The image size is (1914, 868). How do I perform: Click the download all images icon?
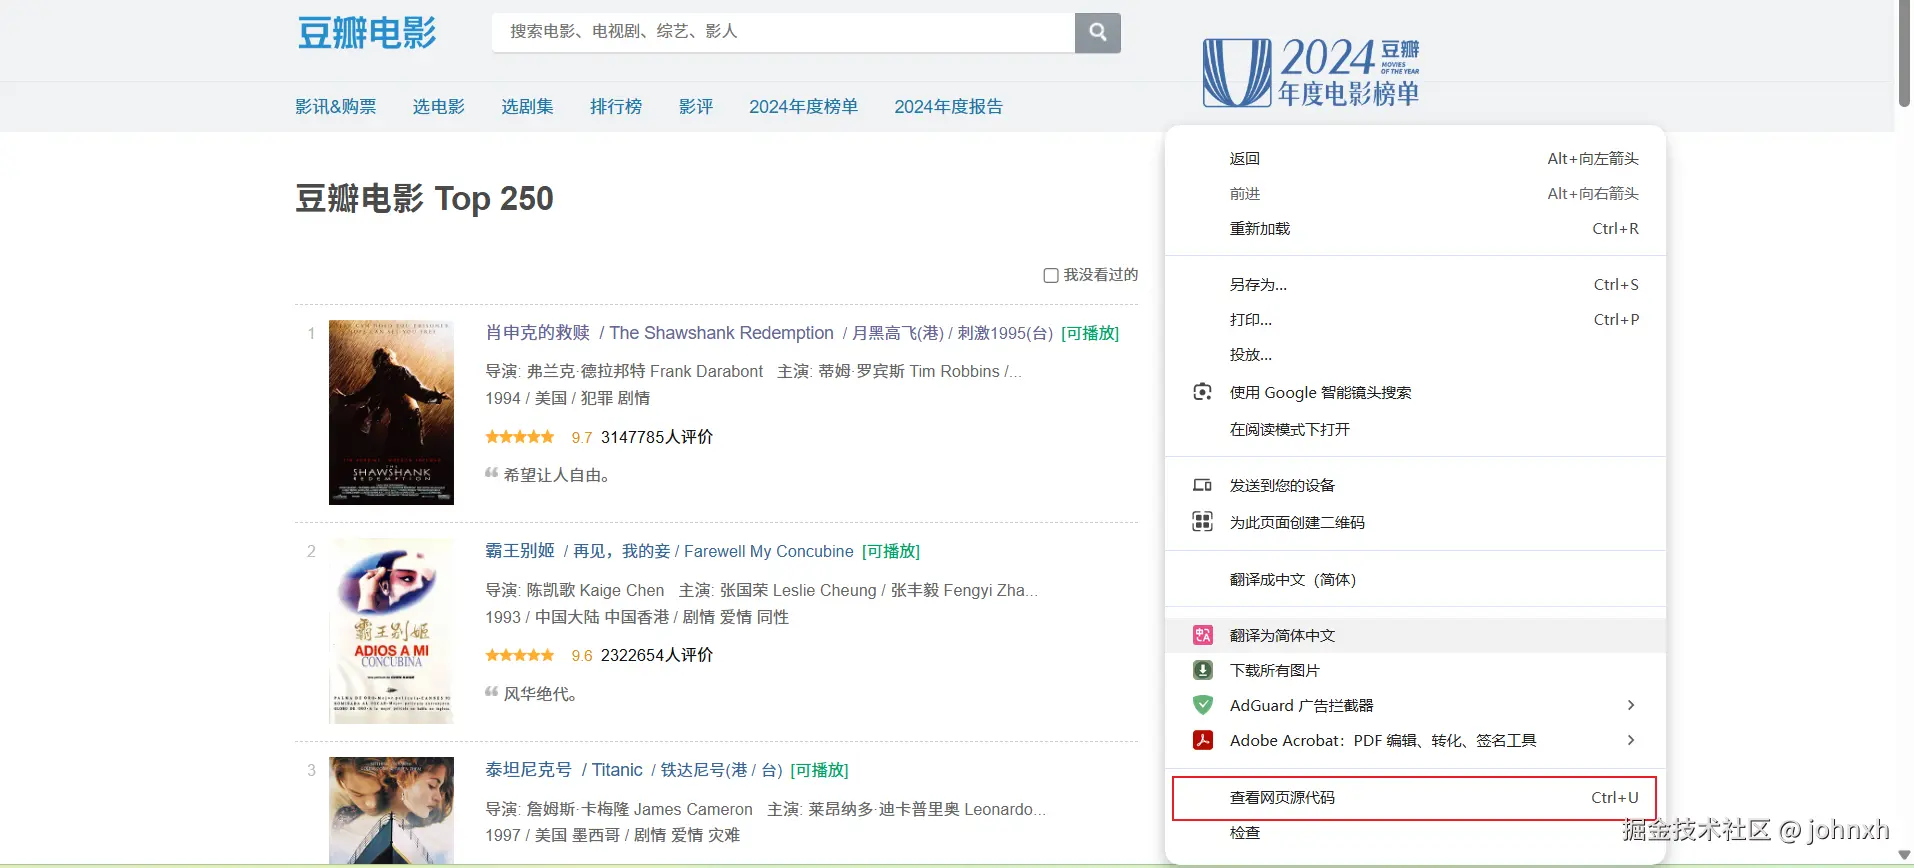(x=1203, y=670)
